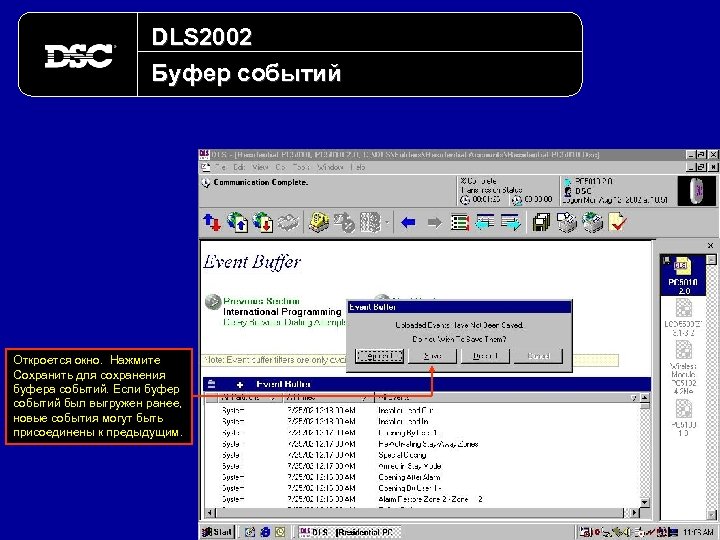Open the Window menu

point(330,168)
